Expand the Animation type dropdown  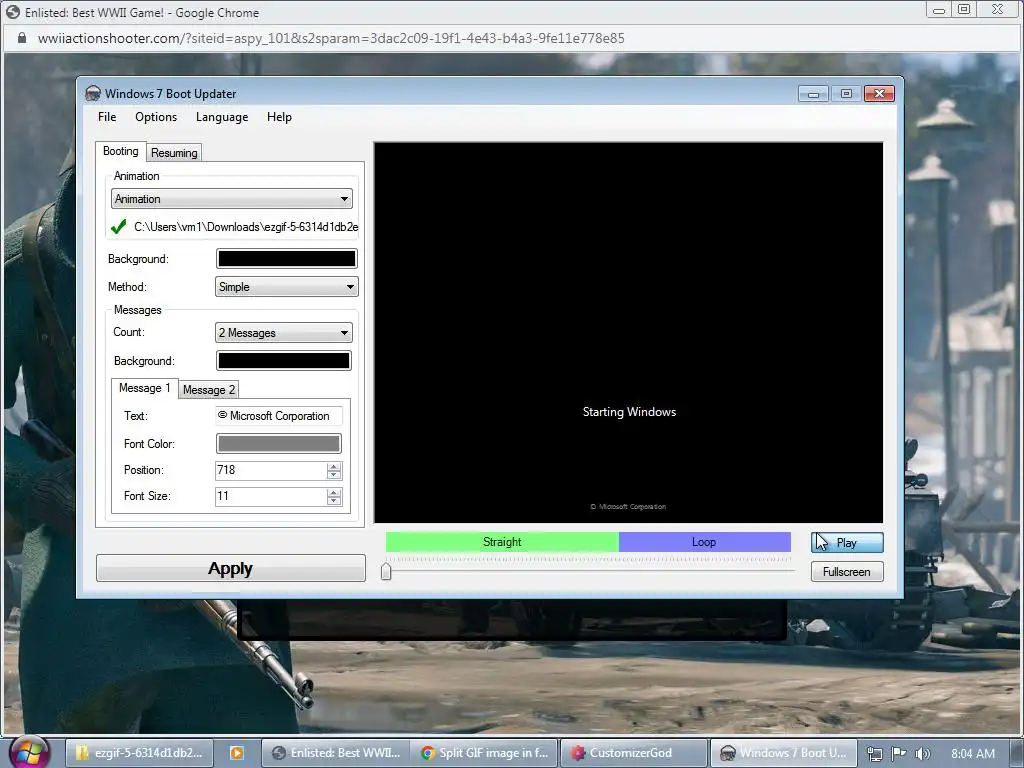click(x=232, y=199)
